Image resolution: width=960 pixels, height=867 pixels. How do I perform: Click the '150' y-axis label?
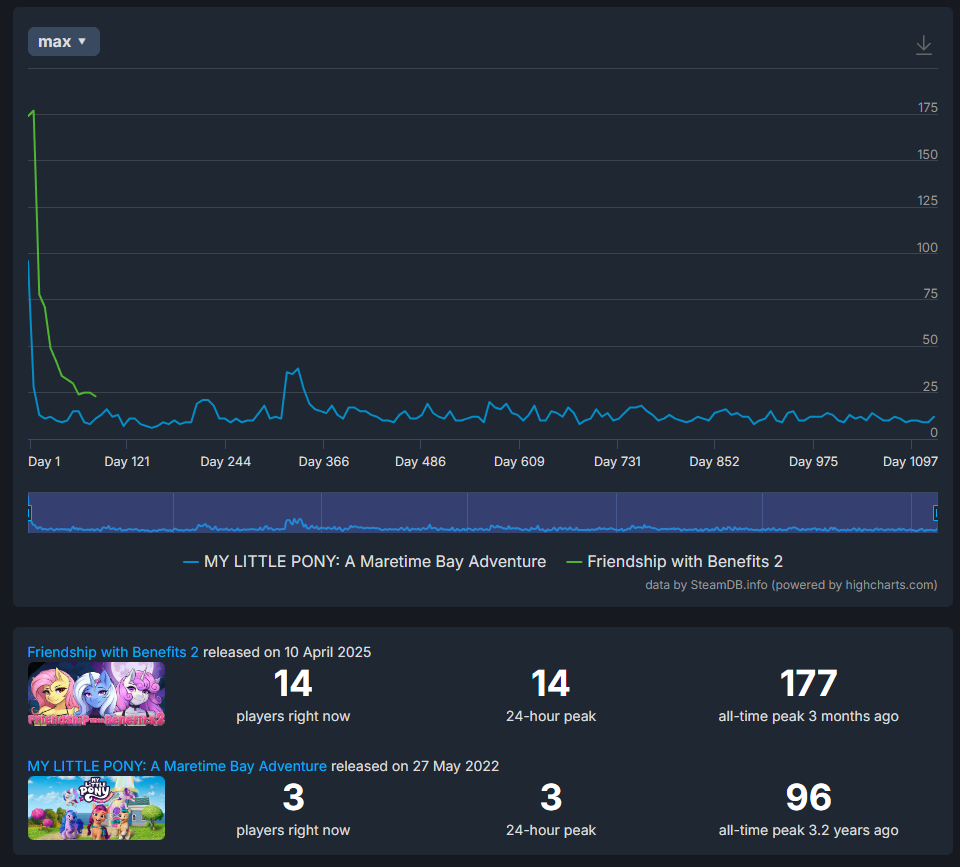coord(928,154)
